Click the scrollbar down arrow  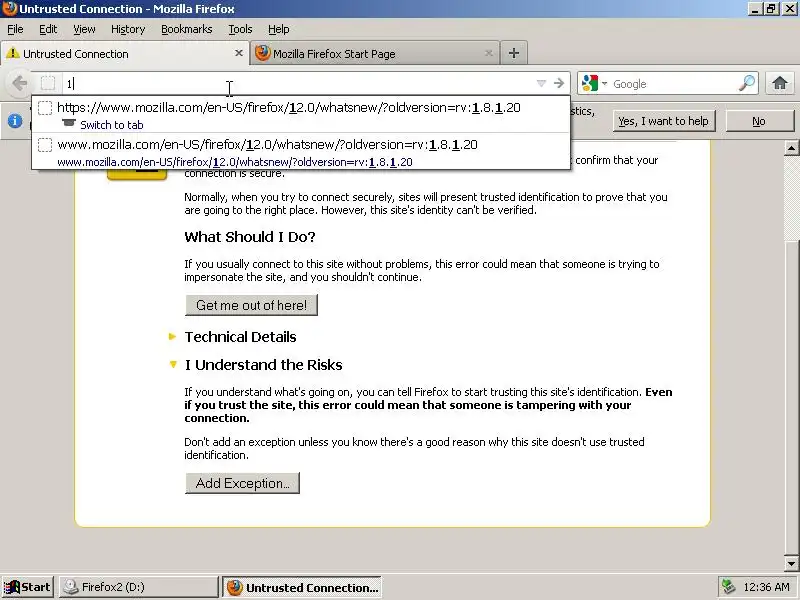point(791,564)
